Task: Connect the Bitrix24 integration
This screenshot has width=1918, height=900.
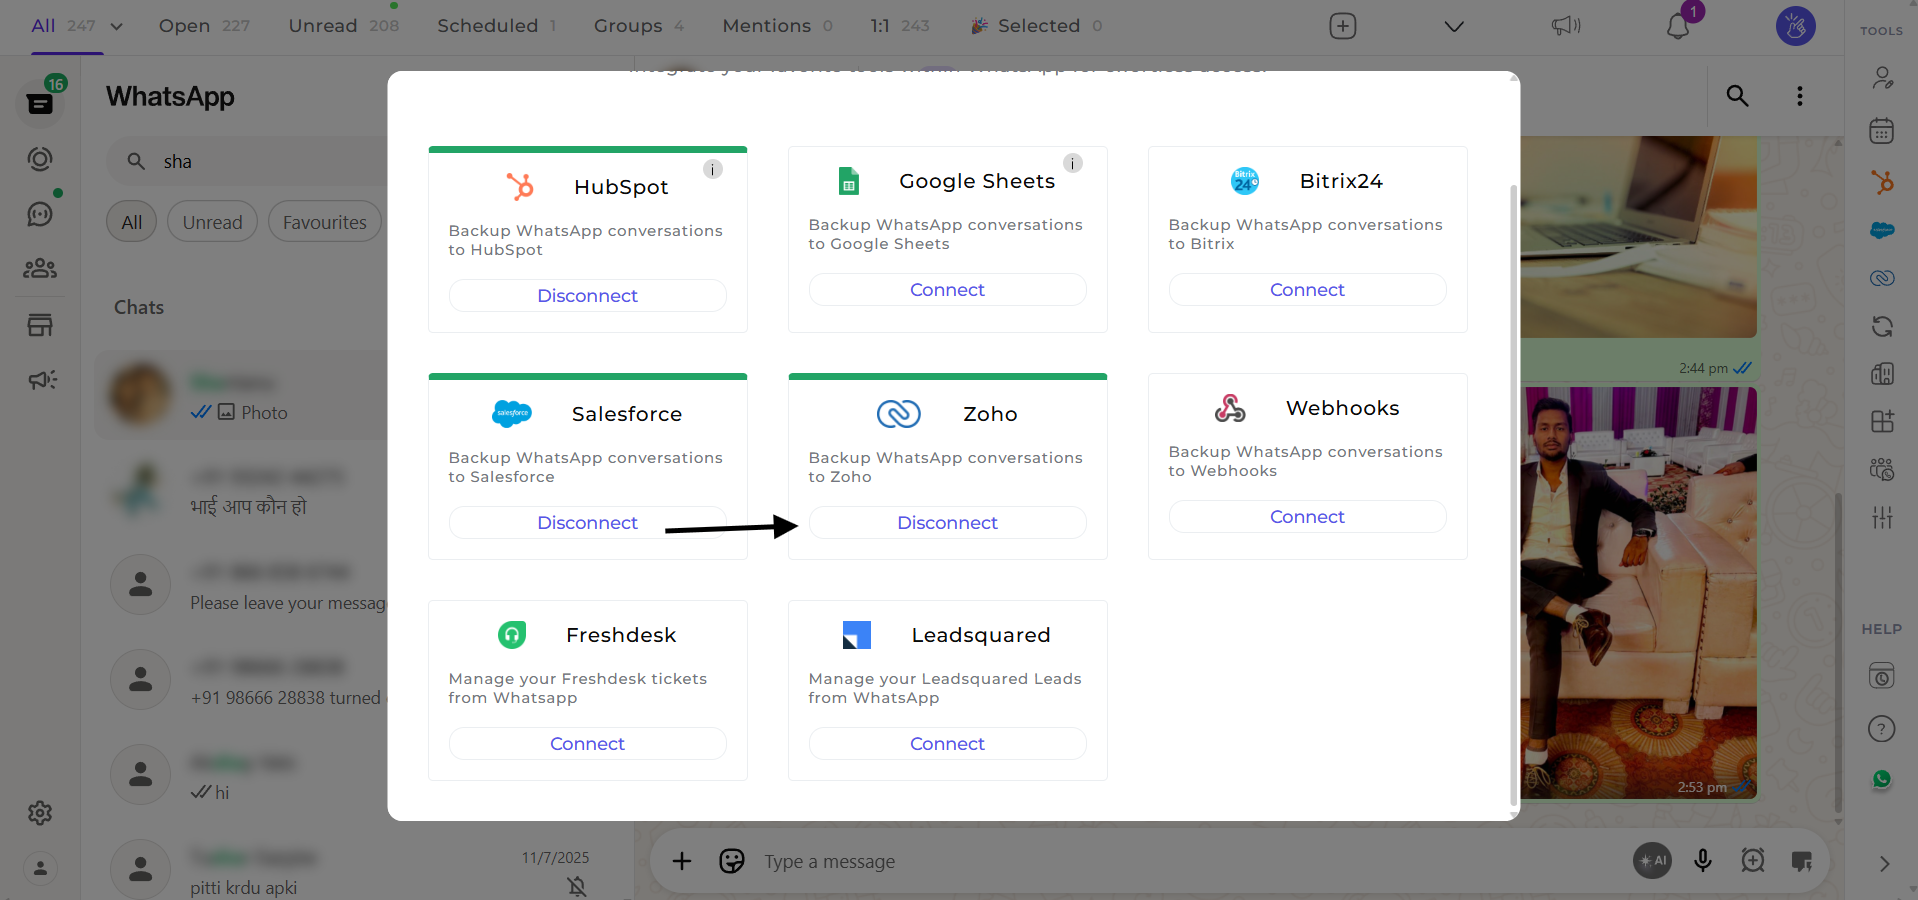Action: (1307, 290)
